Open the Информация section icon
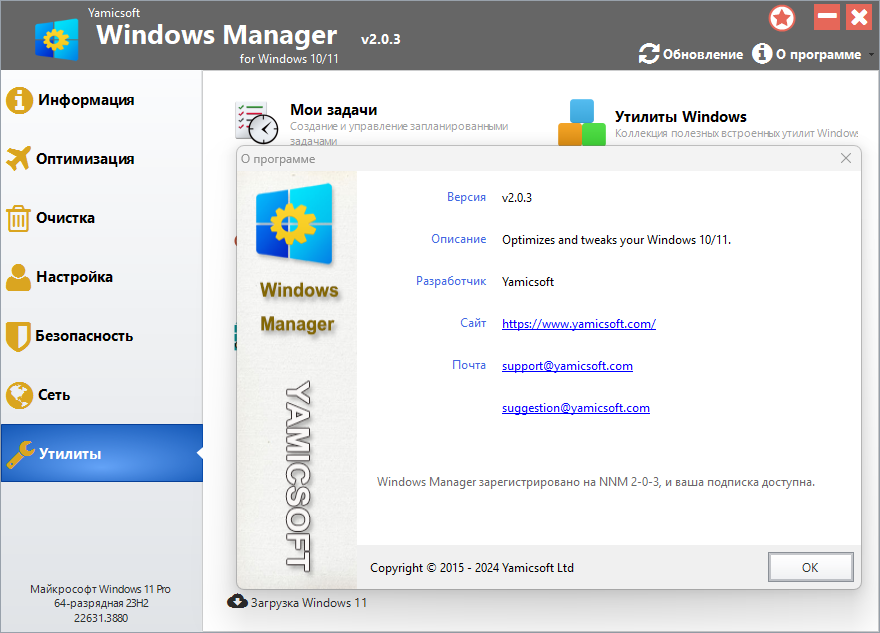This screenshot has width=880, height=633. point(20,100)
